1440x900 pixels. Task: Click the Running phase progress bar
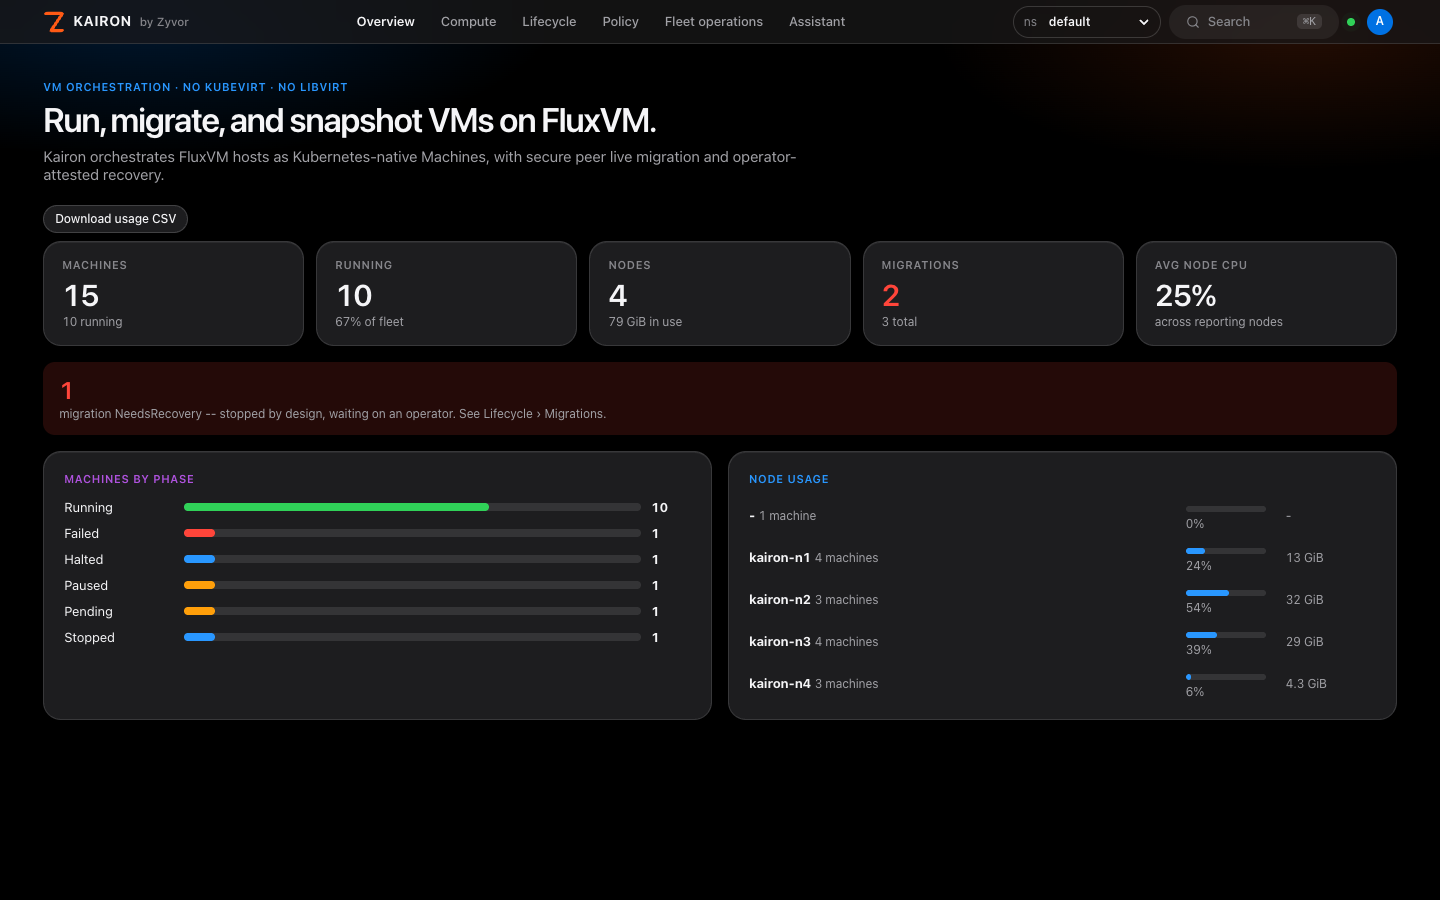(412, 507)
